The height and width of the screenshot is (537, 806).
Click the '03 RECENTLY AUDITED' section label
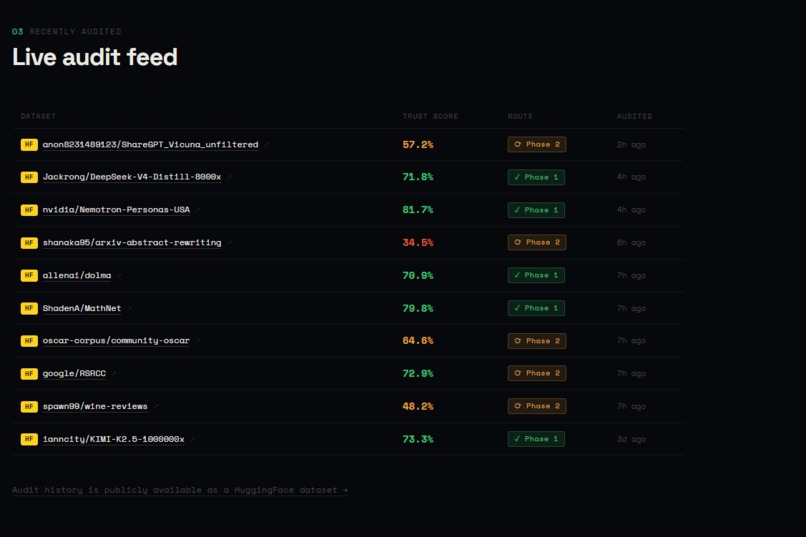pos(67,32)
